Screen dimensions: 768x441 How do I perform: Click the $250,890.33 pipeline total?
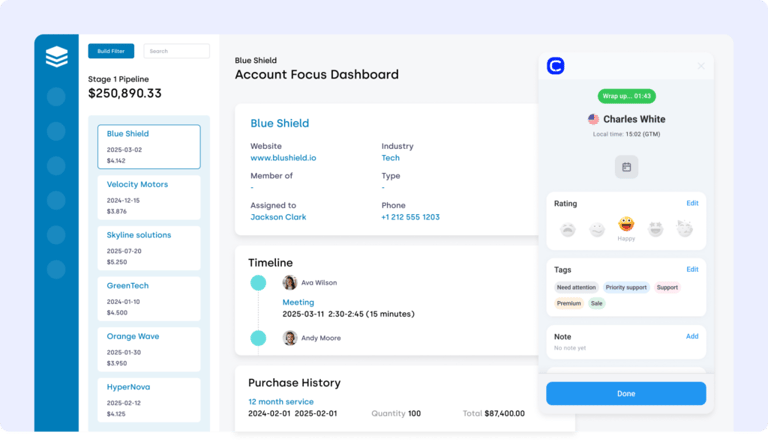tap(125, 93)
